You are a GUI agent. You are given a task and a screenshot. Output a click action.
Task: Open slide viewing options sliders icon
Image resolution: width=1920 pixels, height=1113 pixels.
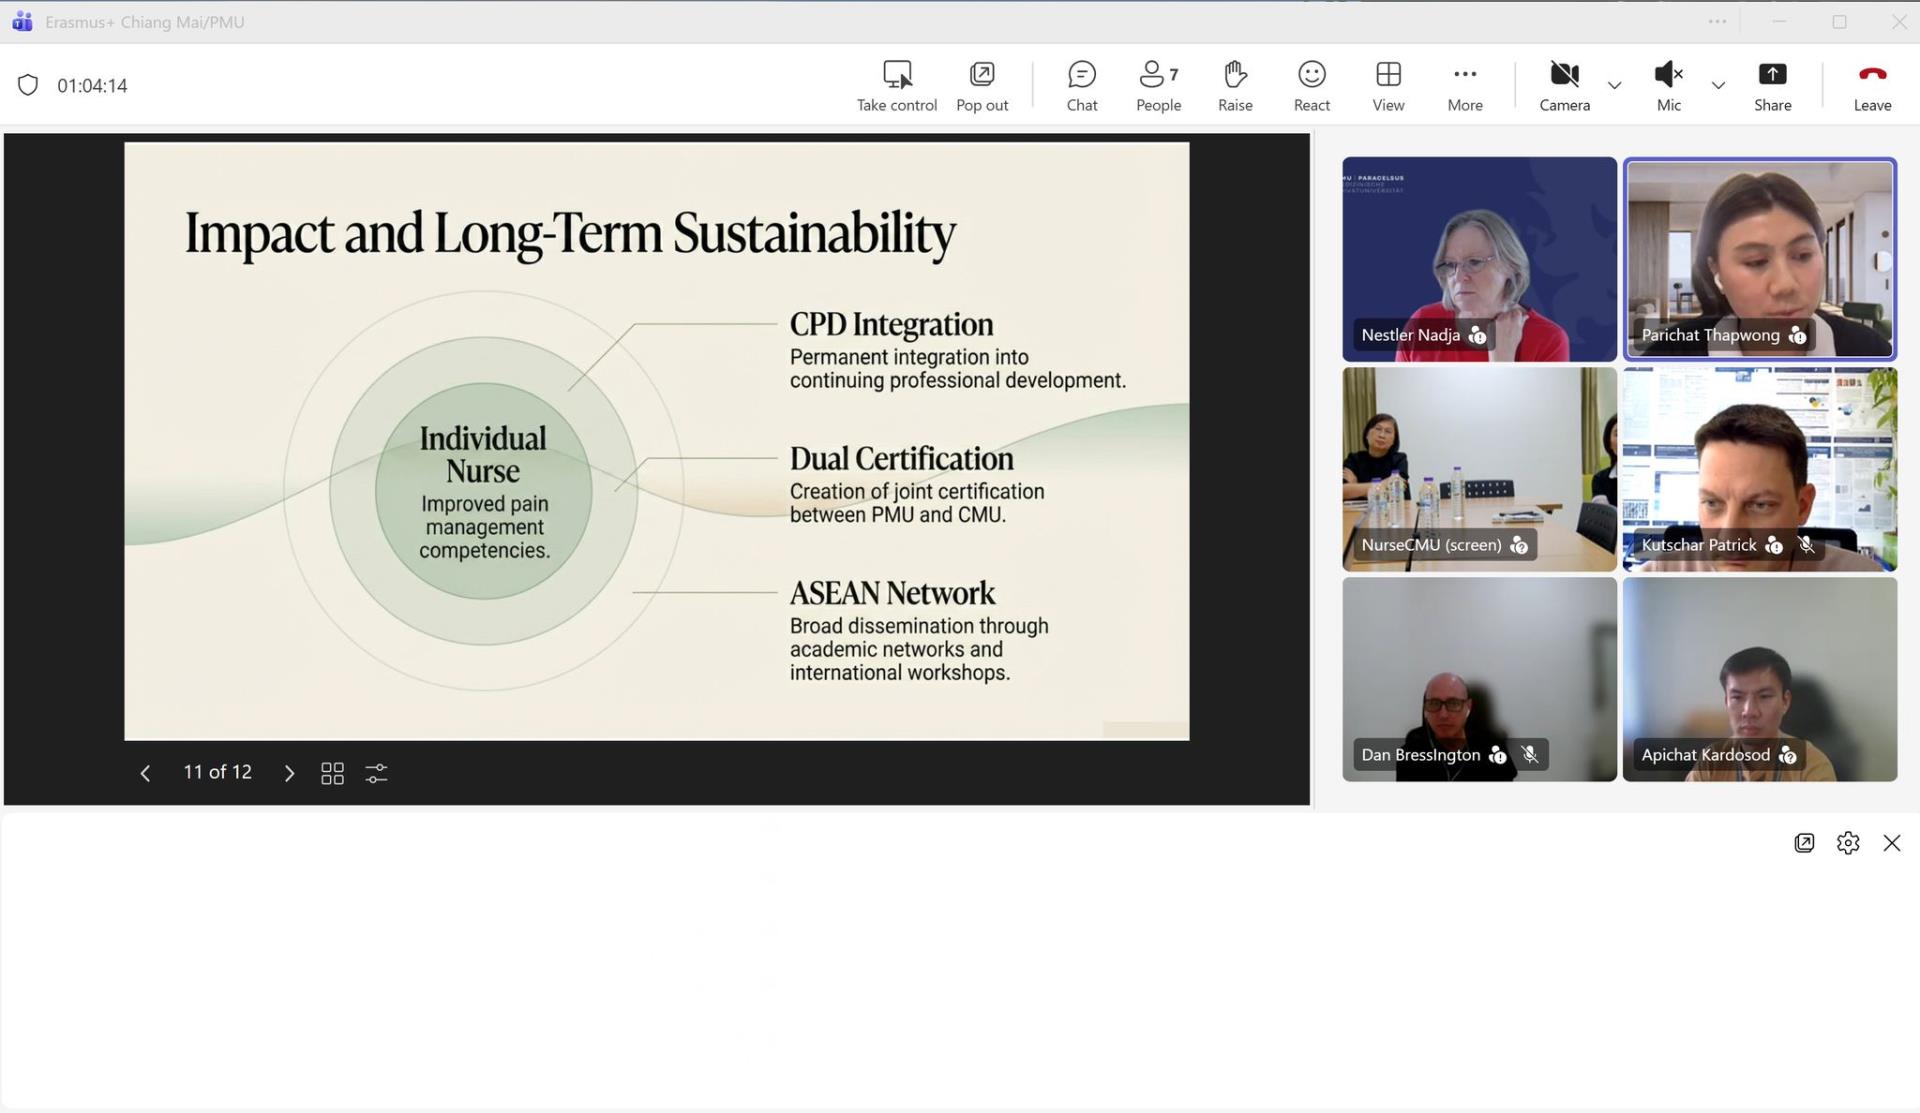376,773
